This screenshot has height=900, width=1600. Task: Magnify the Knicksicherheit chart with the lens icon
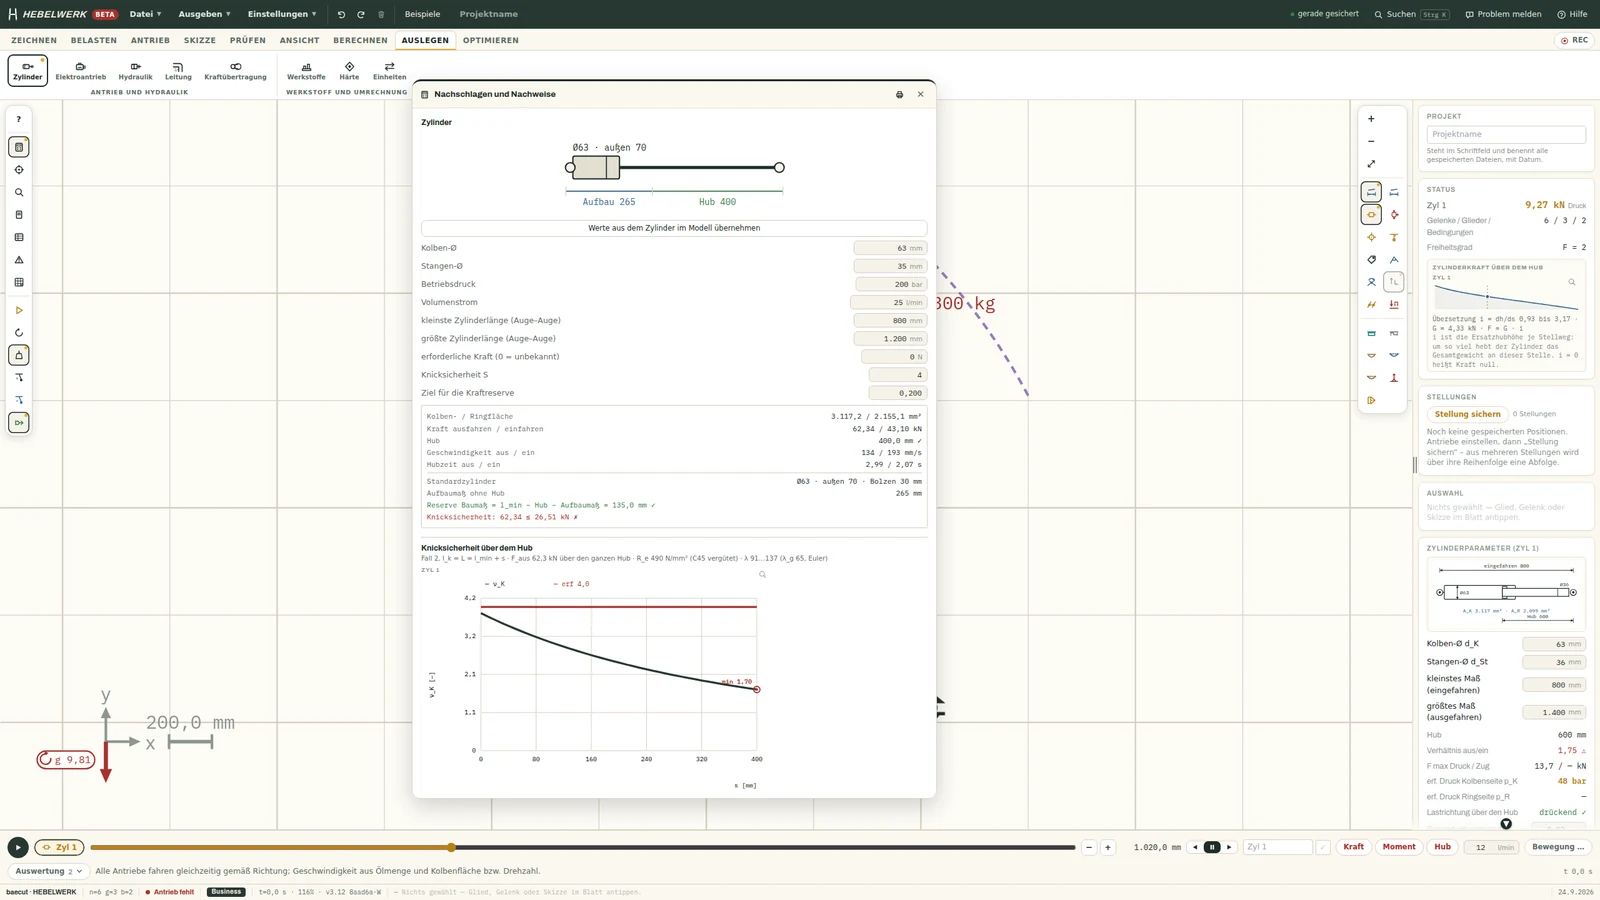pyautogui.click(x=762, y=574)
